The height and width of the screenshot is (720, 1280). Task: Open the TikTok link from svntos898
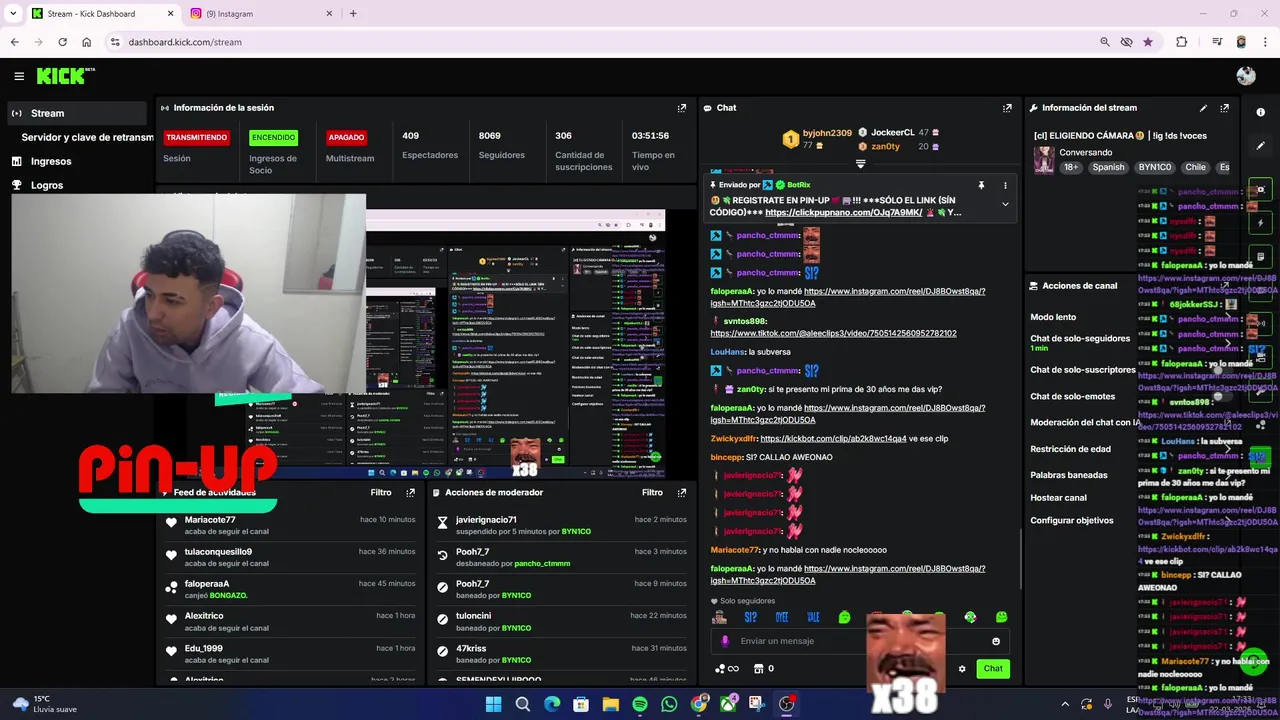(833, 333)
